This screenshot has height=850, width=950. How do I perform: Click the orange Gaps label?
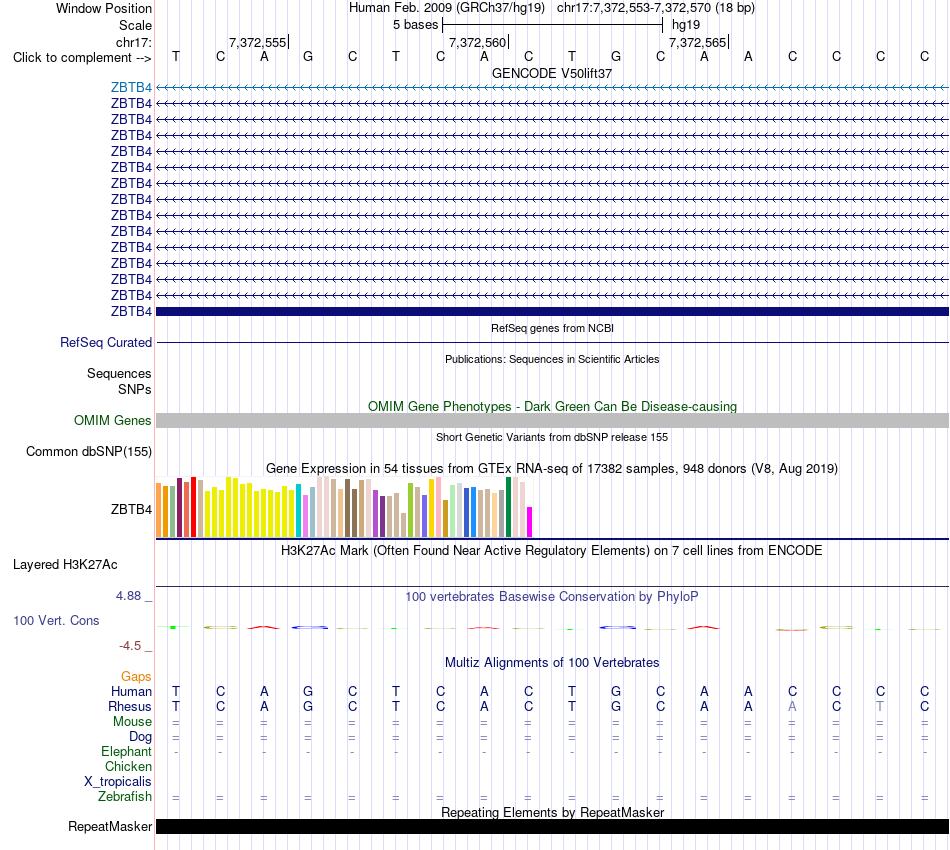(x=136, y=677)
